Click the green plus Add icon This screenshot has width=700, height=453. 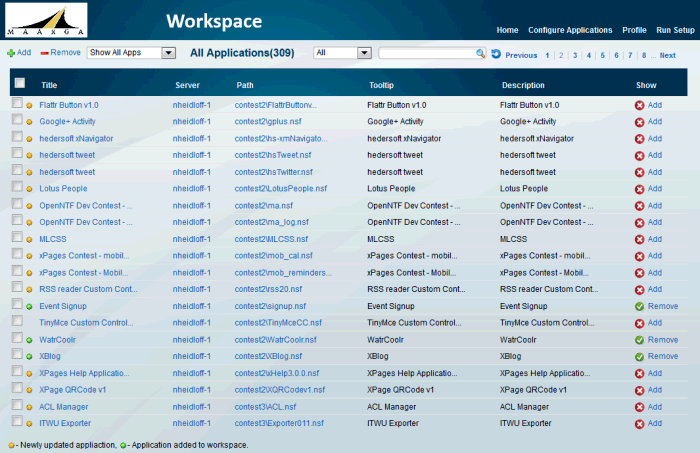click(11, 53)
